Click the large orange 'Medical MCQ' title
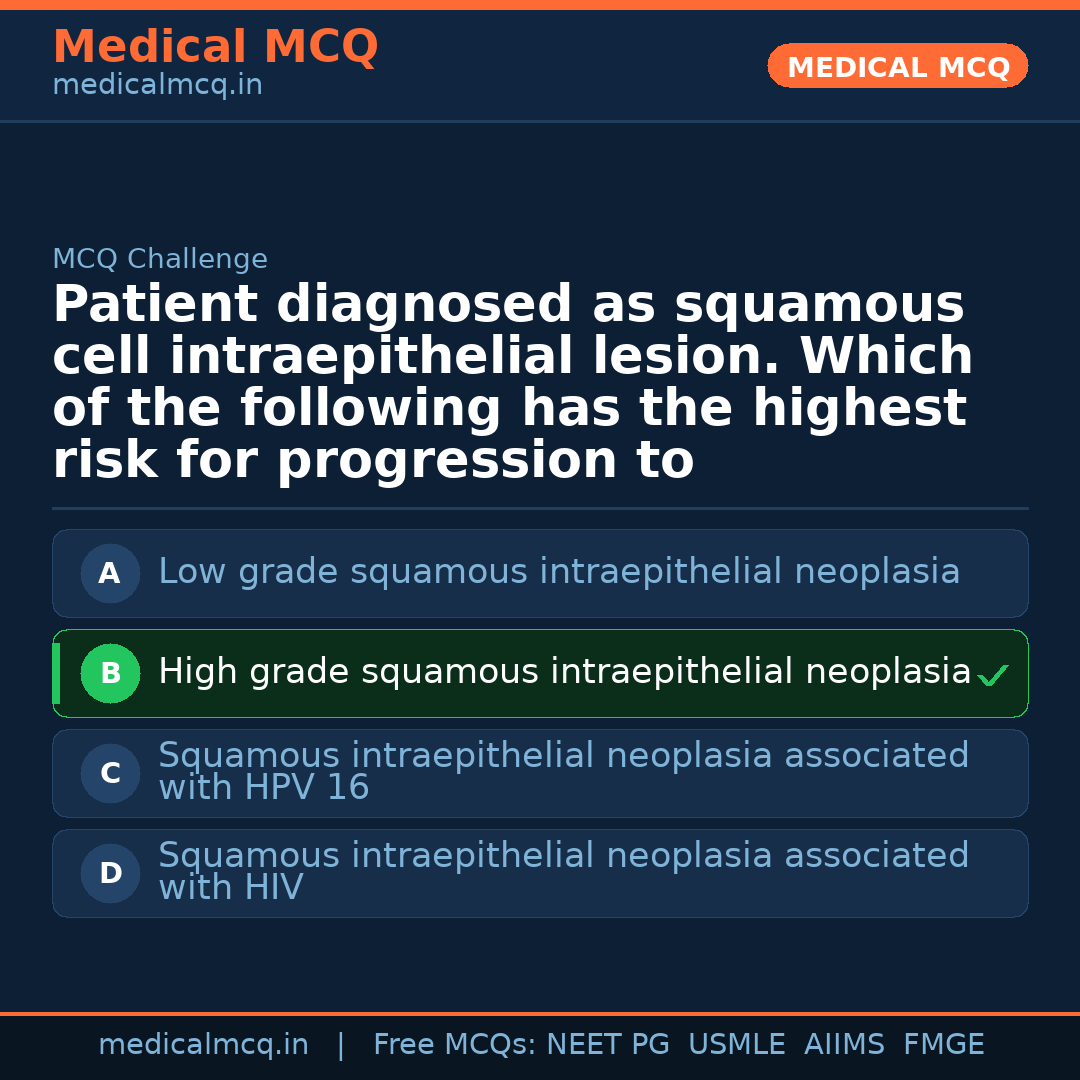This screenshot has width=1080, height=1080. pos(215,47)
